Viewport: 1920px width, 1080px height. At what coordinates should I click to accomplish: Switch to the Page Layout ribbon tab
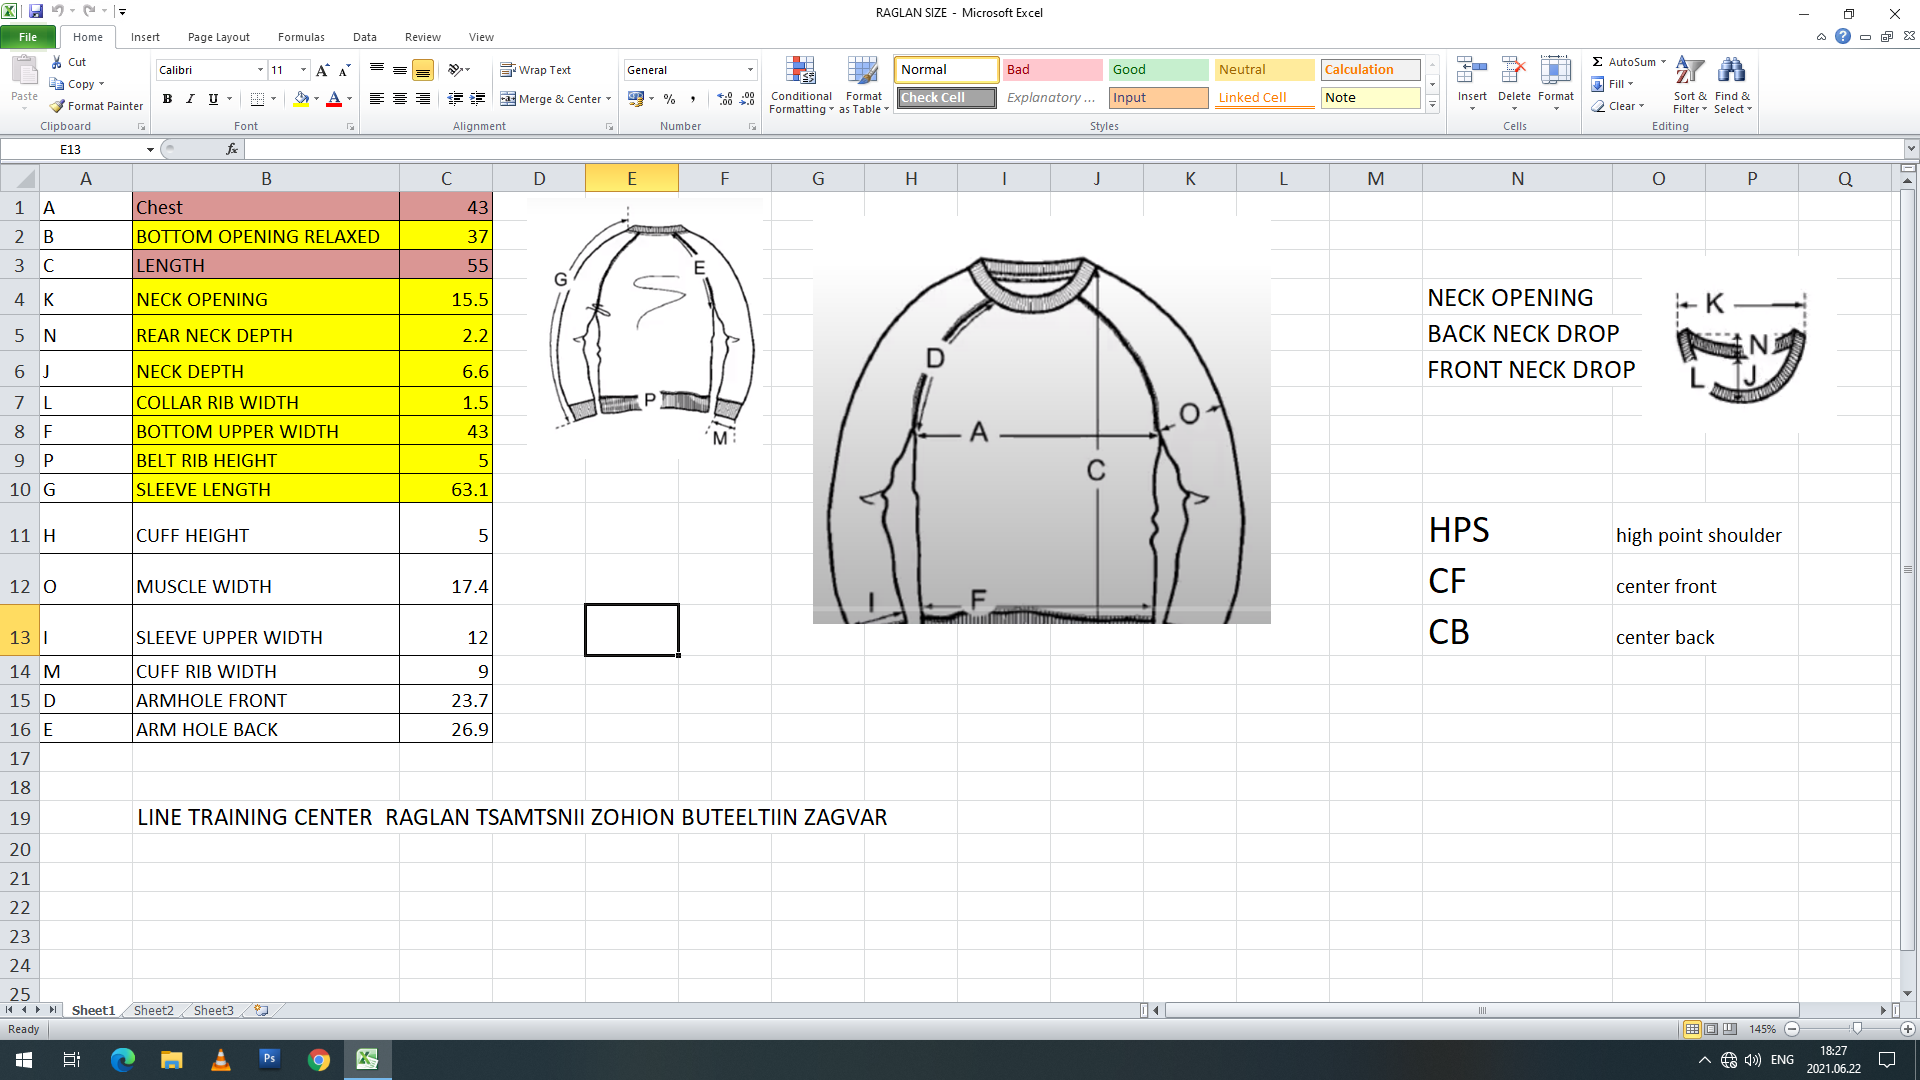pyautogui.click(x=218, y=37)
